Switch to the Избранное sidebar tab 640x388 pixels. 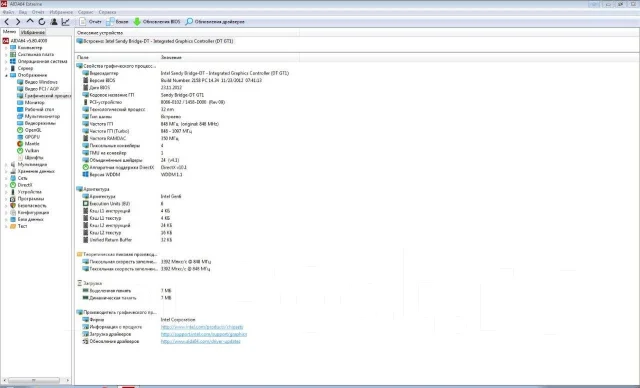point(33,32)
